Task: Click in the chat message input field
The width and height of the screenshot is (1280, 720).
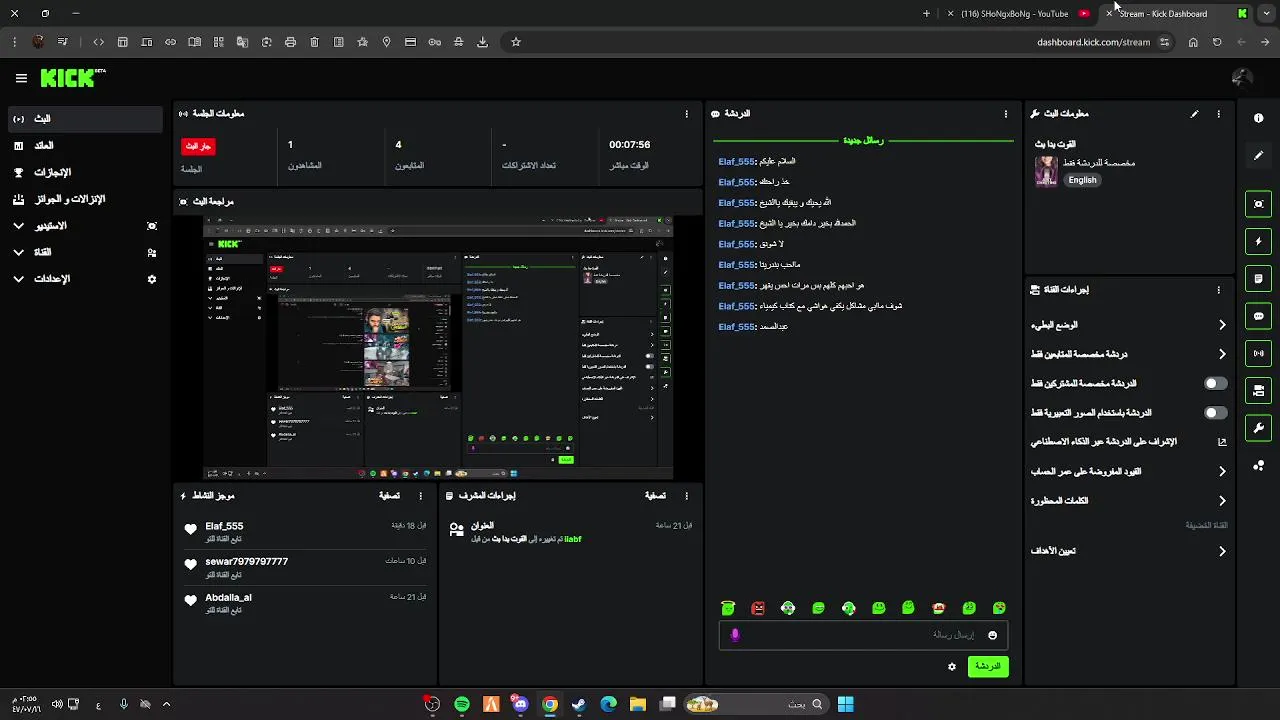Action: [862, 635]
